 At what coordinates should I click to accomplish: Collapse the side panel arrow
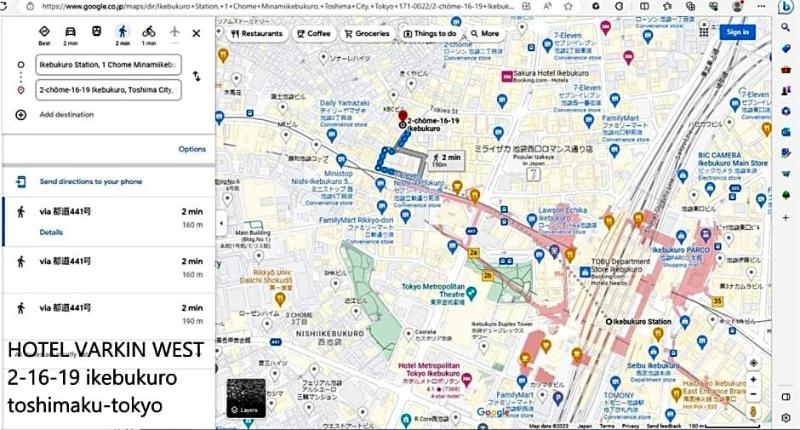[221, 223]
